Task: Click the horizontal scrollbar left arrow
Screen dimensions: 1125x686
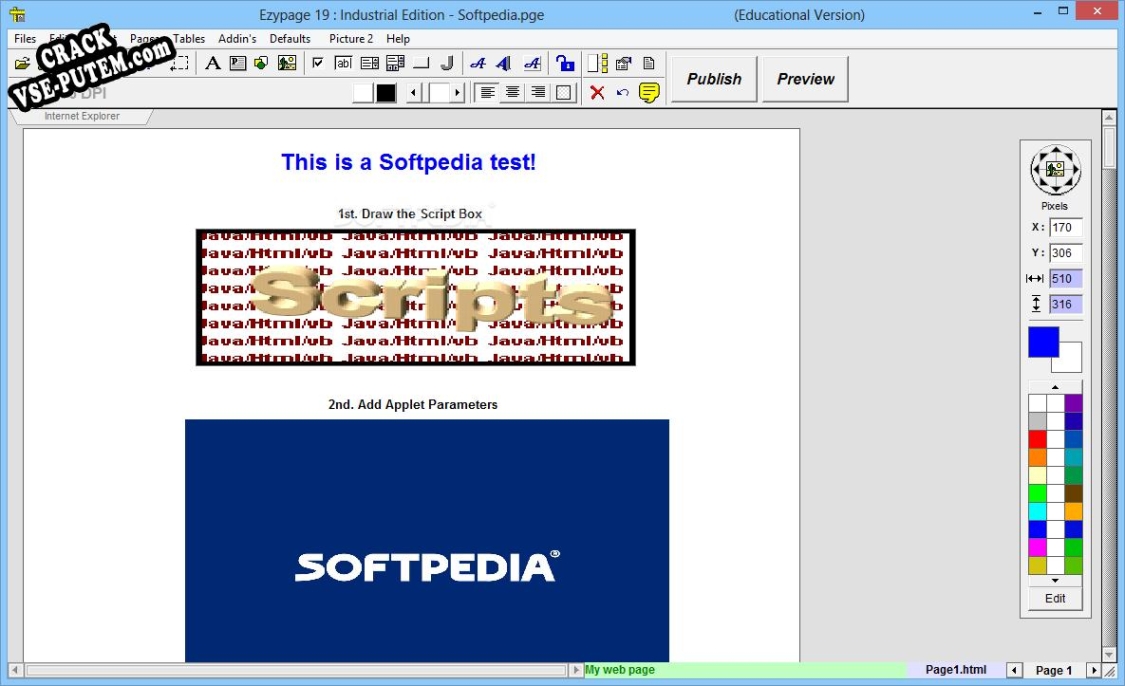Action: click(x=14, y=670)
